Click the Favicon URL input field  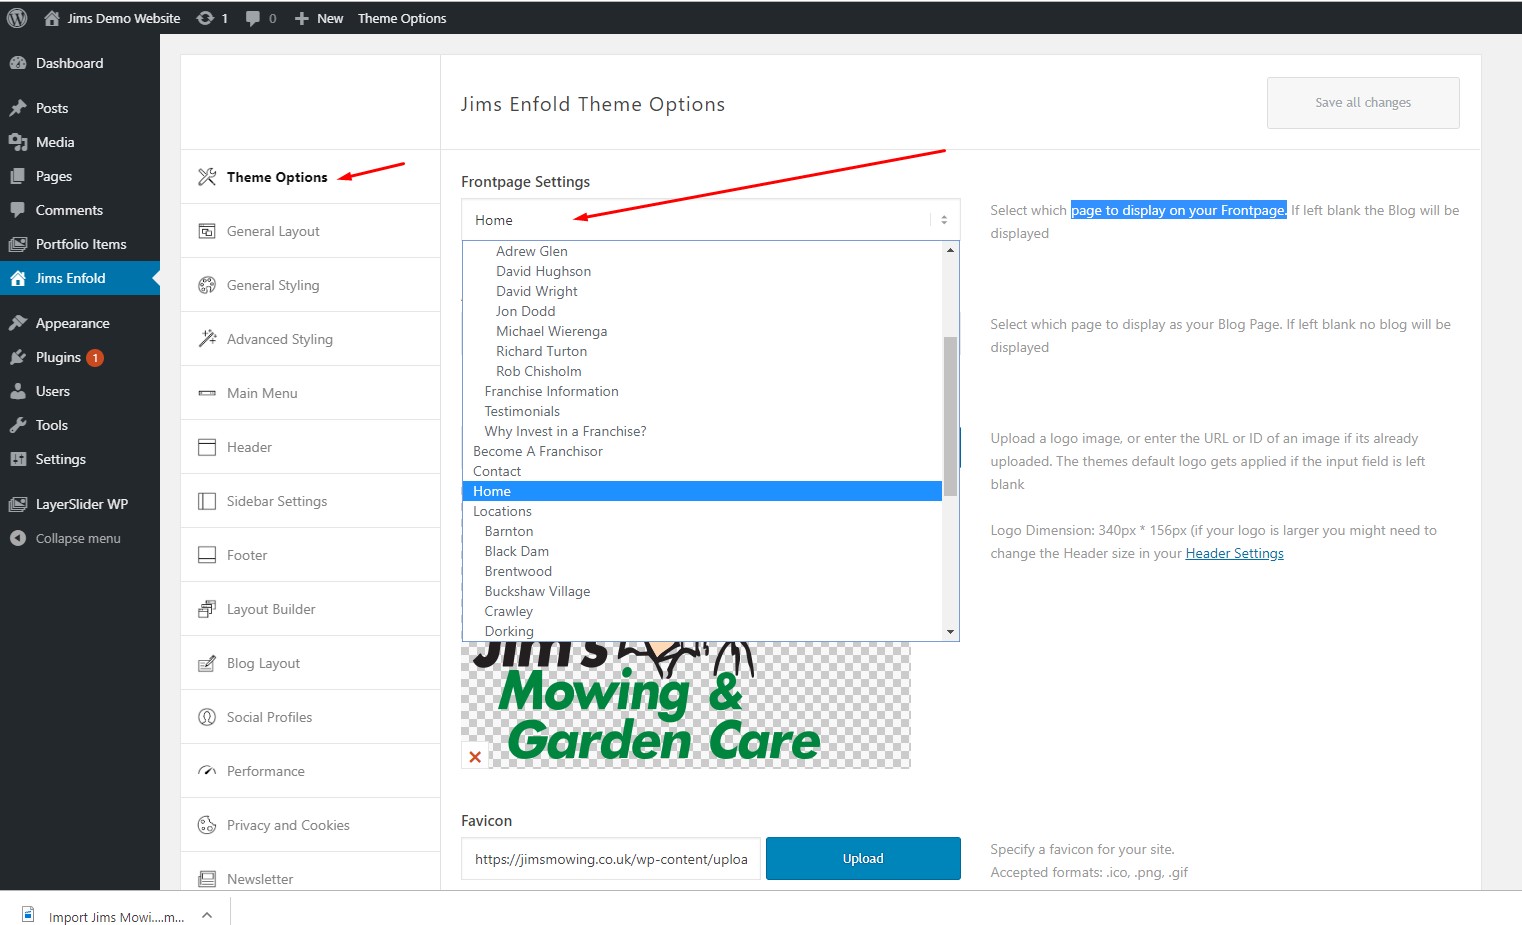[x=611, y=858]
